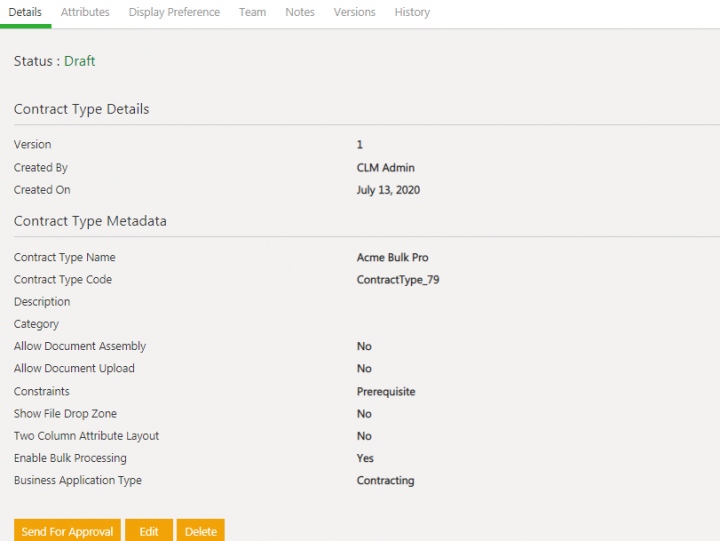Click the Allow Document Assembly label

[x=80, y=346]
